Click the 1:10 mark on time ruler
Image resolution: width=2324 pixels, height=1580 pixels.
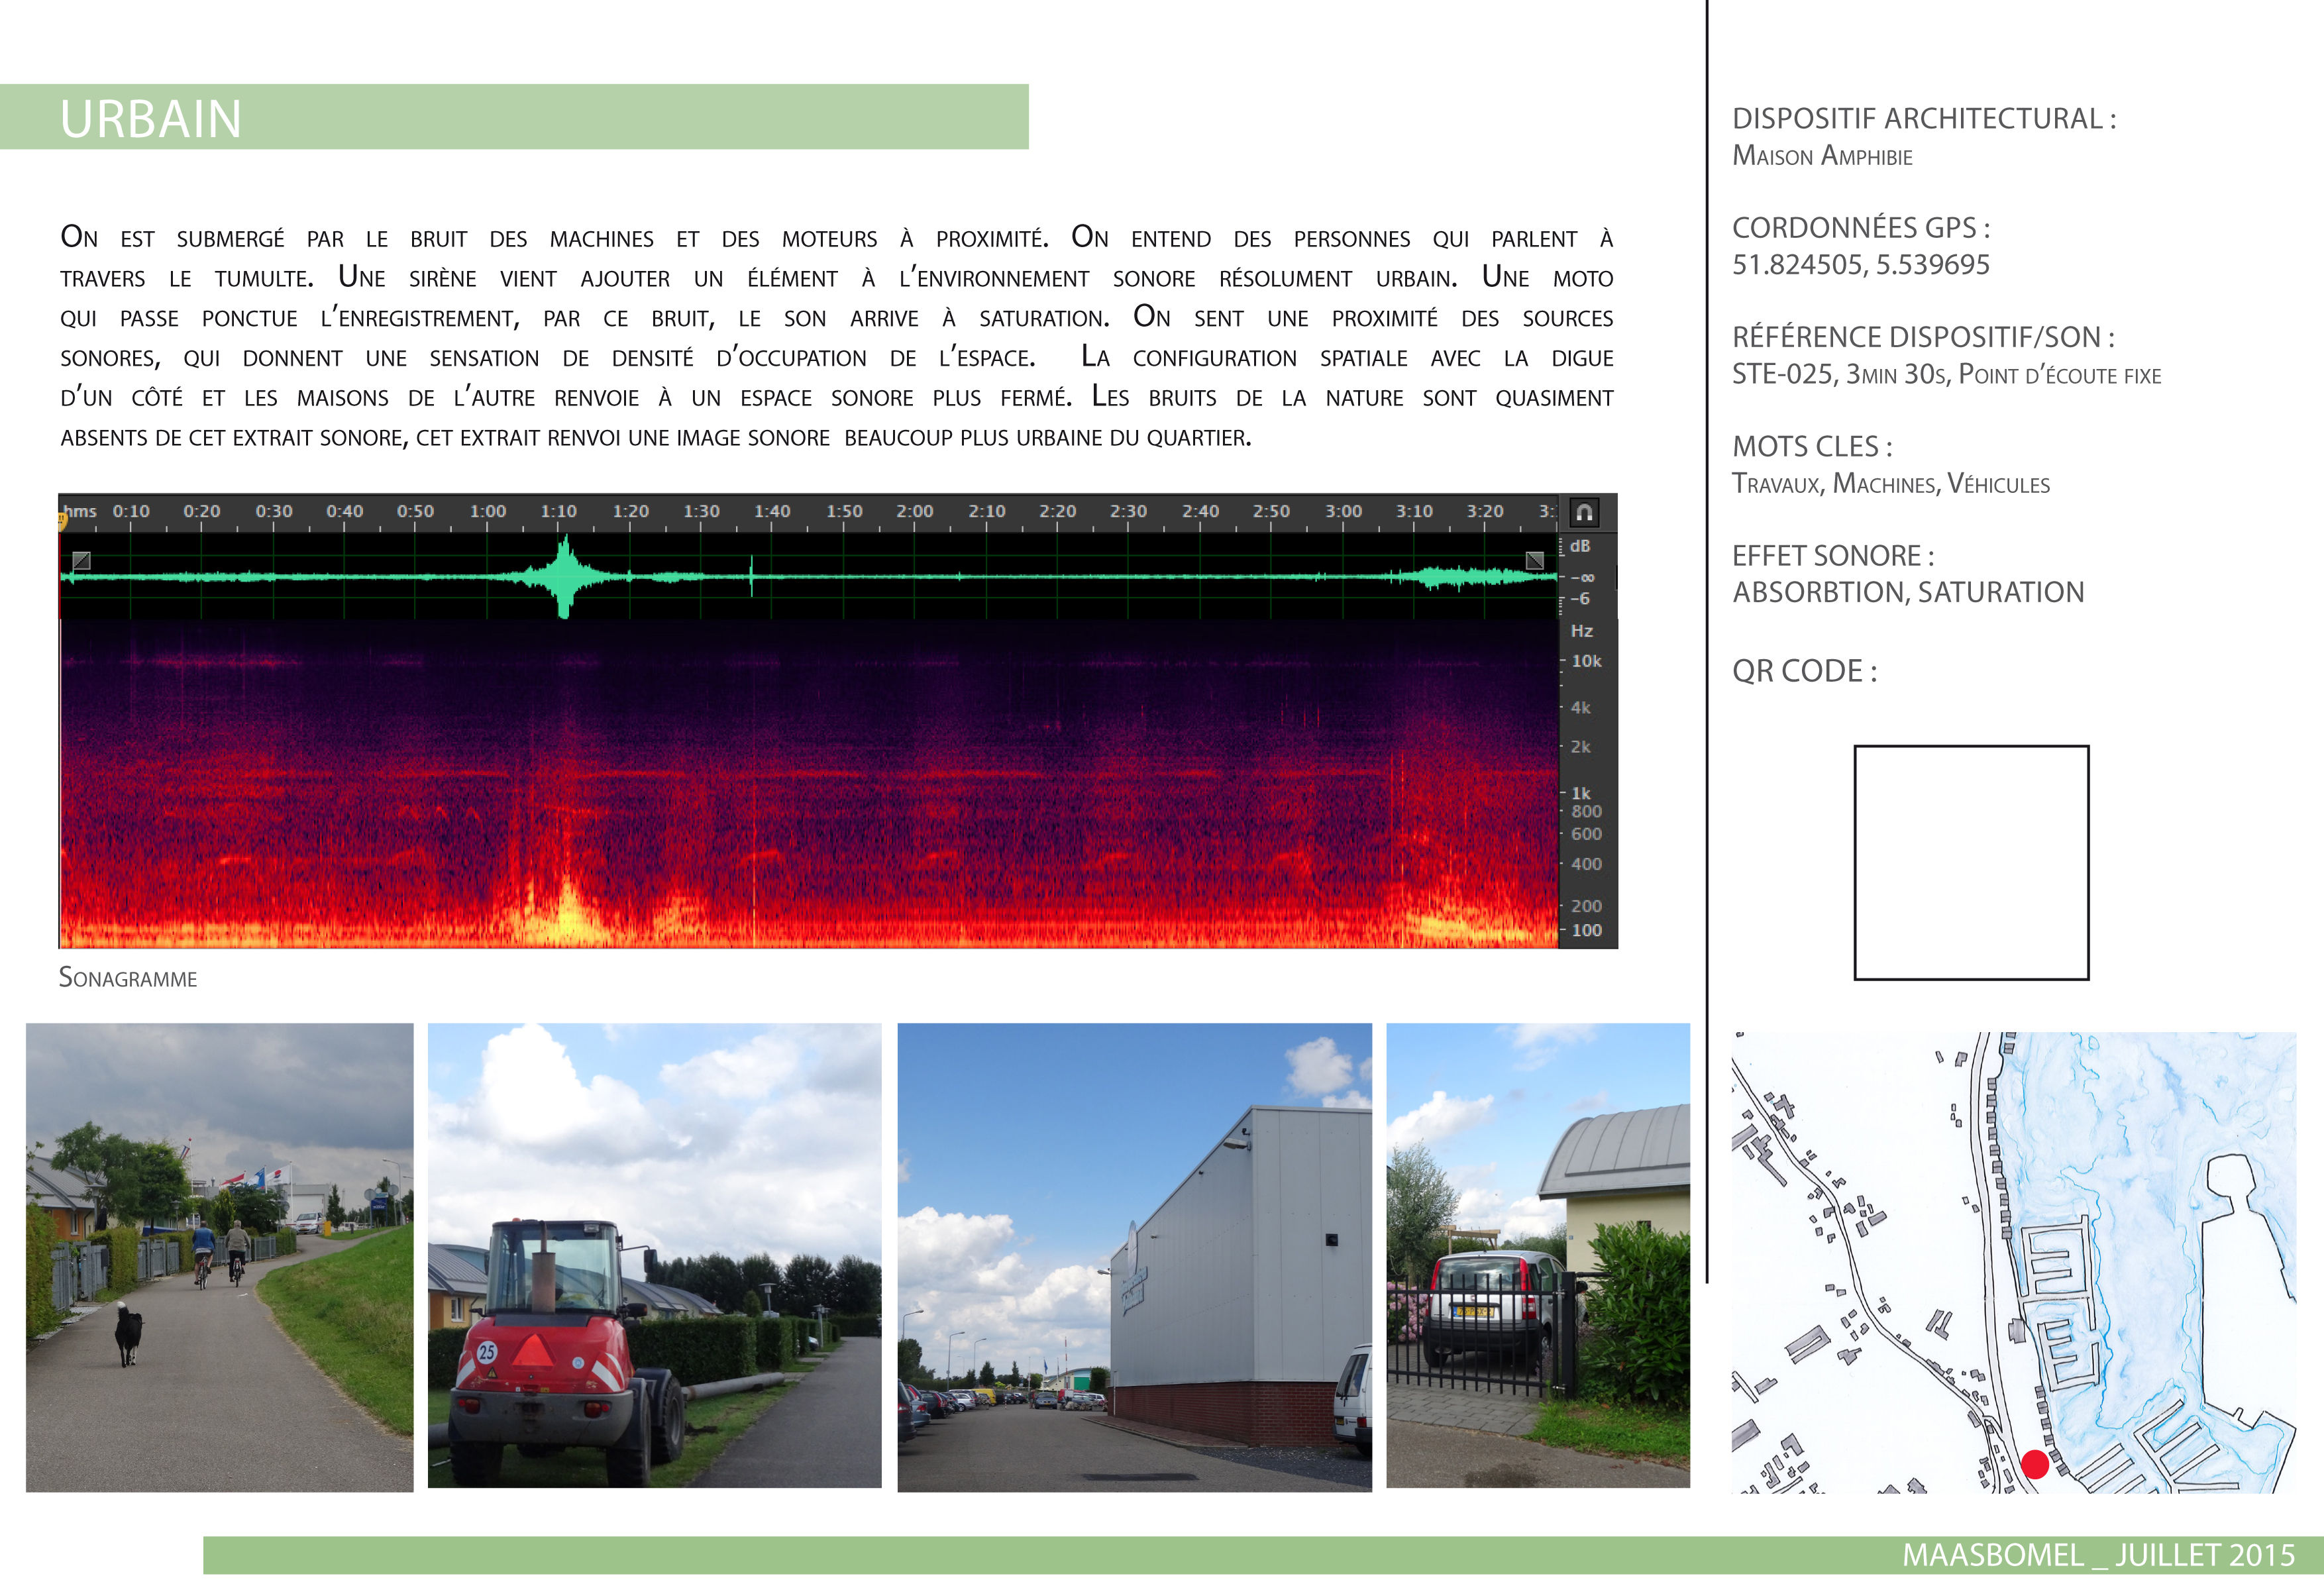tap(558, 511)
